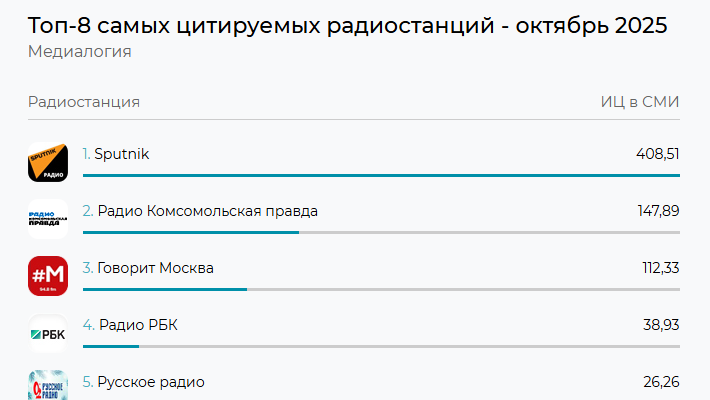The image size is (710, 400).
Task: Click the Радиостанция column header
Action: [84, 102]
